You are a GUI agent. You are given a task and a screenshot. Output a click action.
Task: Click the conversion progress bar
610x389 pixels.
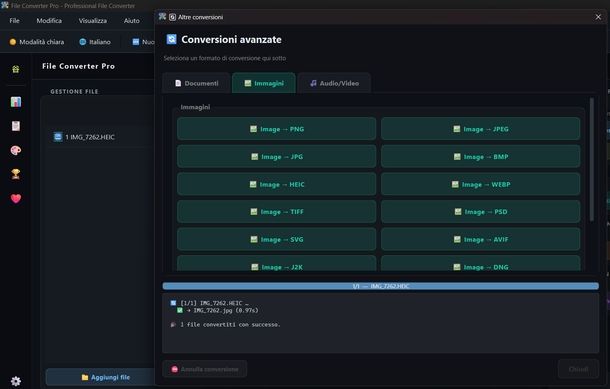pos(380,286)
